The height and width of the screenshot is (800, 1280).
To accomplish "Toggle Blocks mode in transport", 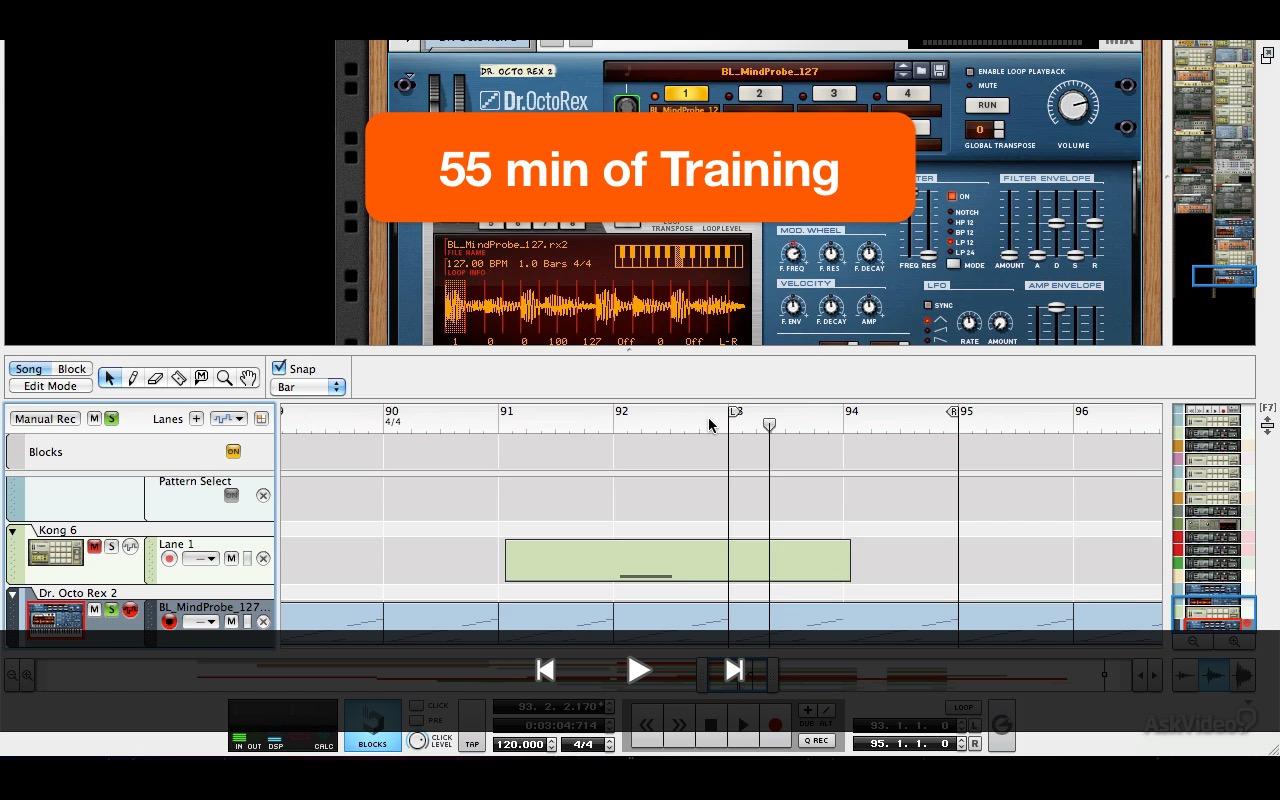I will coord(372,726).
